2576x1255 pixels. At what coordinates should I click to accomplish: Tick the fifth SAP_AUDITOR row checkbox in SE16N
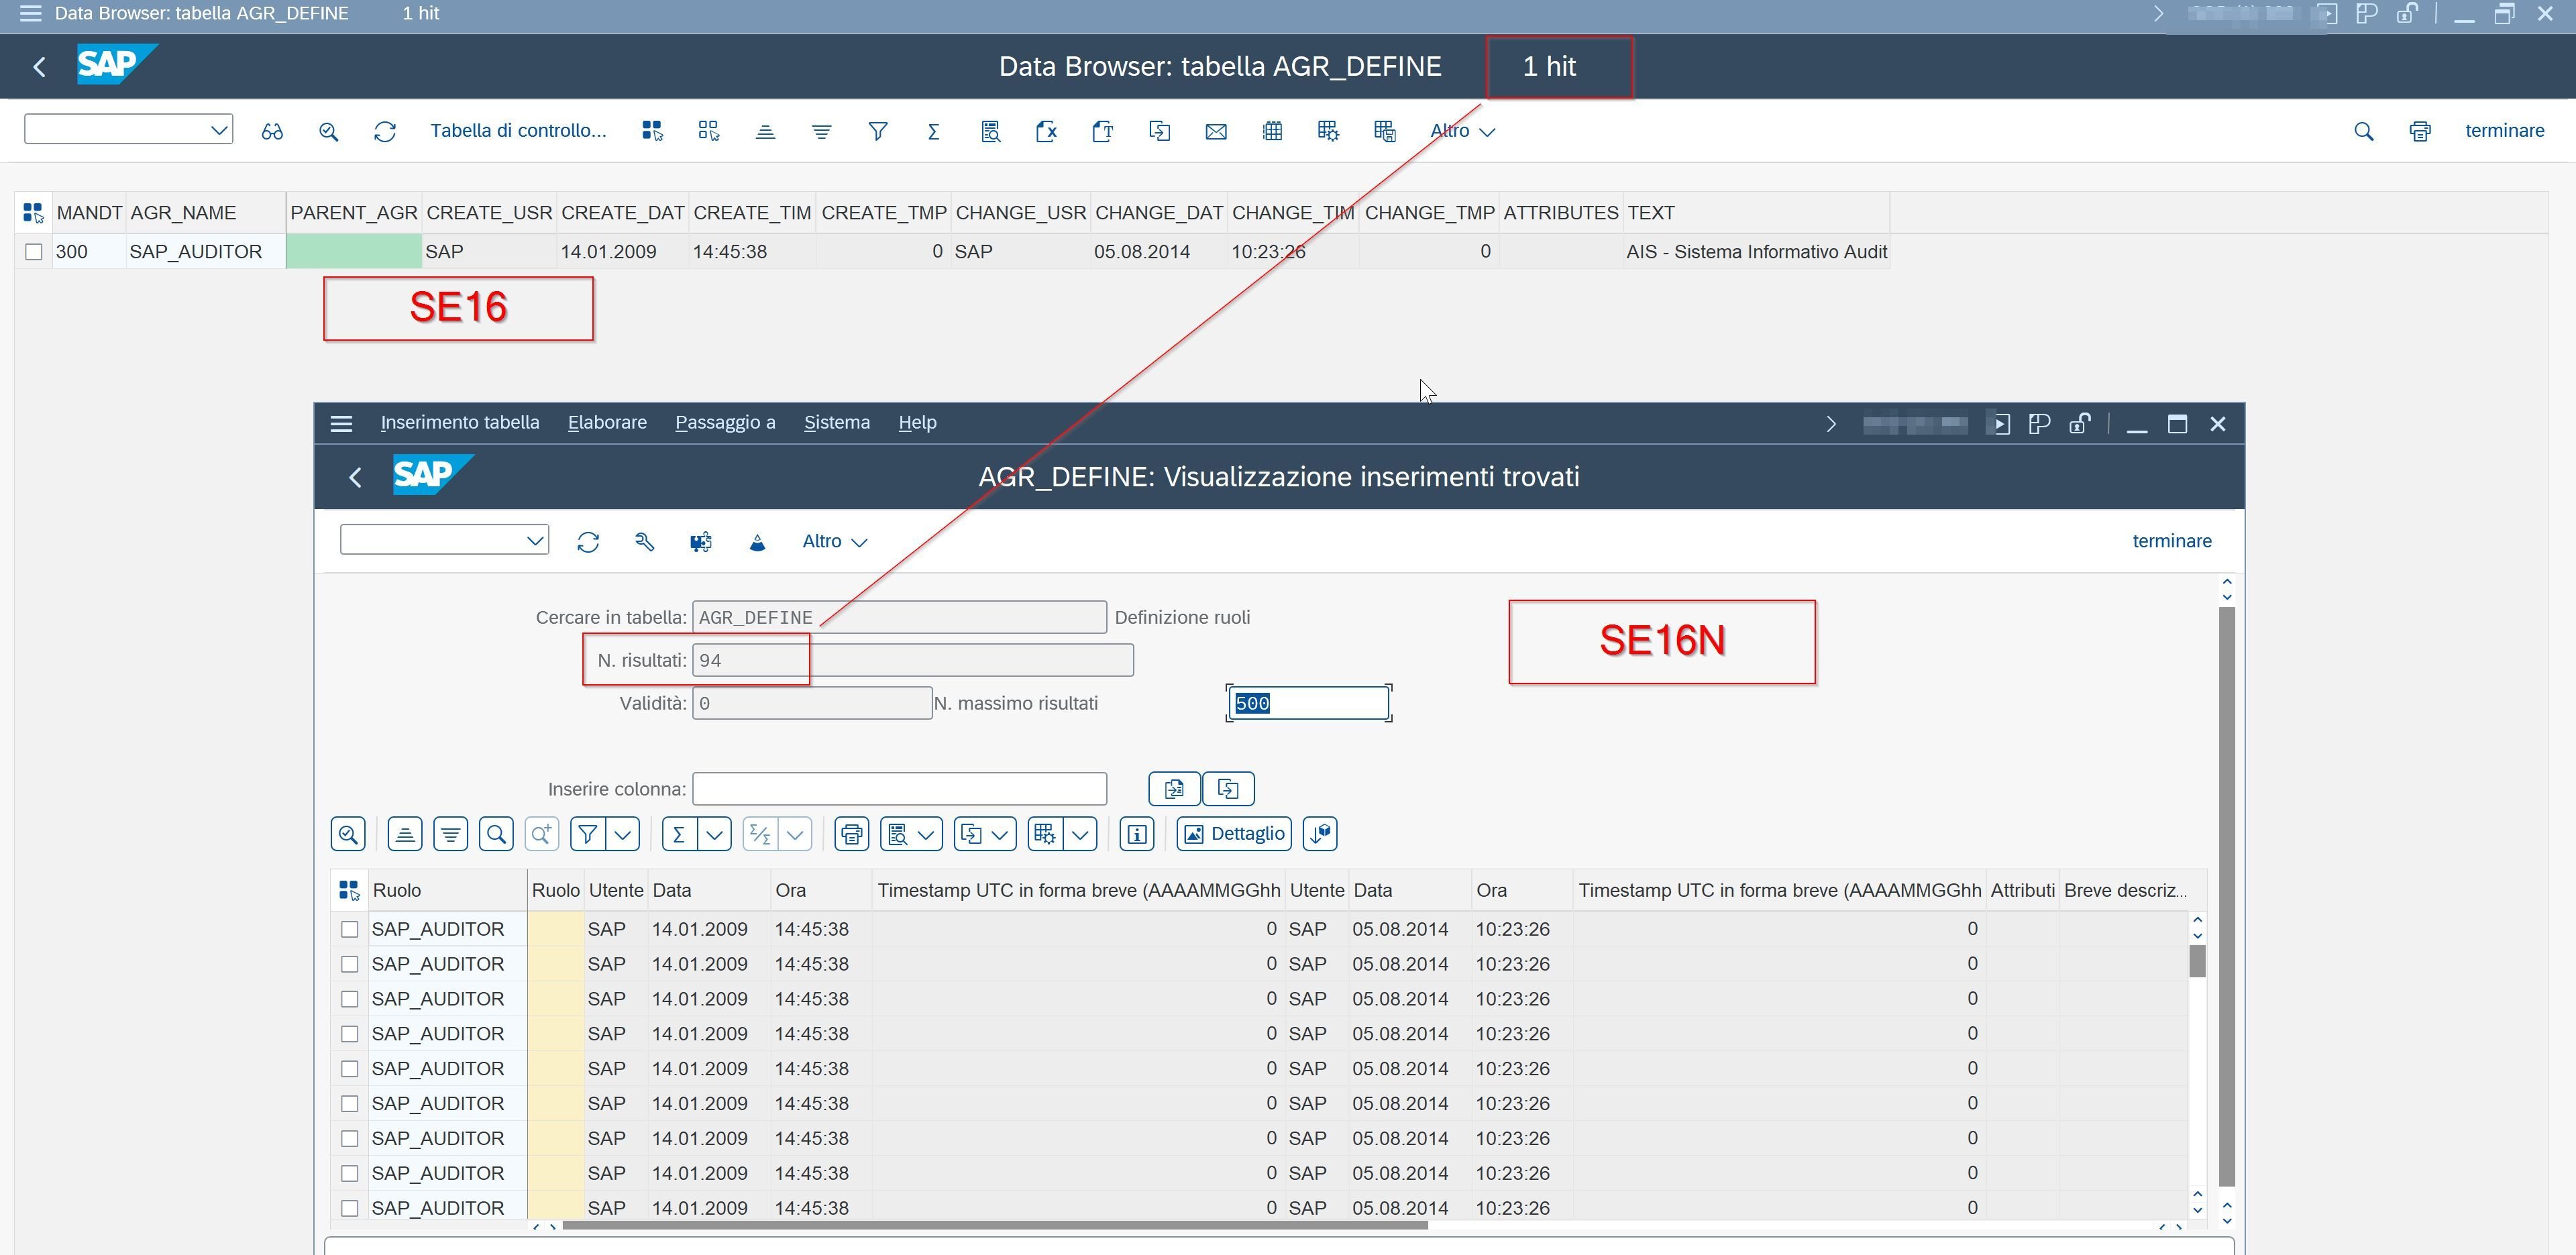pos(349,1069)
